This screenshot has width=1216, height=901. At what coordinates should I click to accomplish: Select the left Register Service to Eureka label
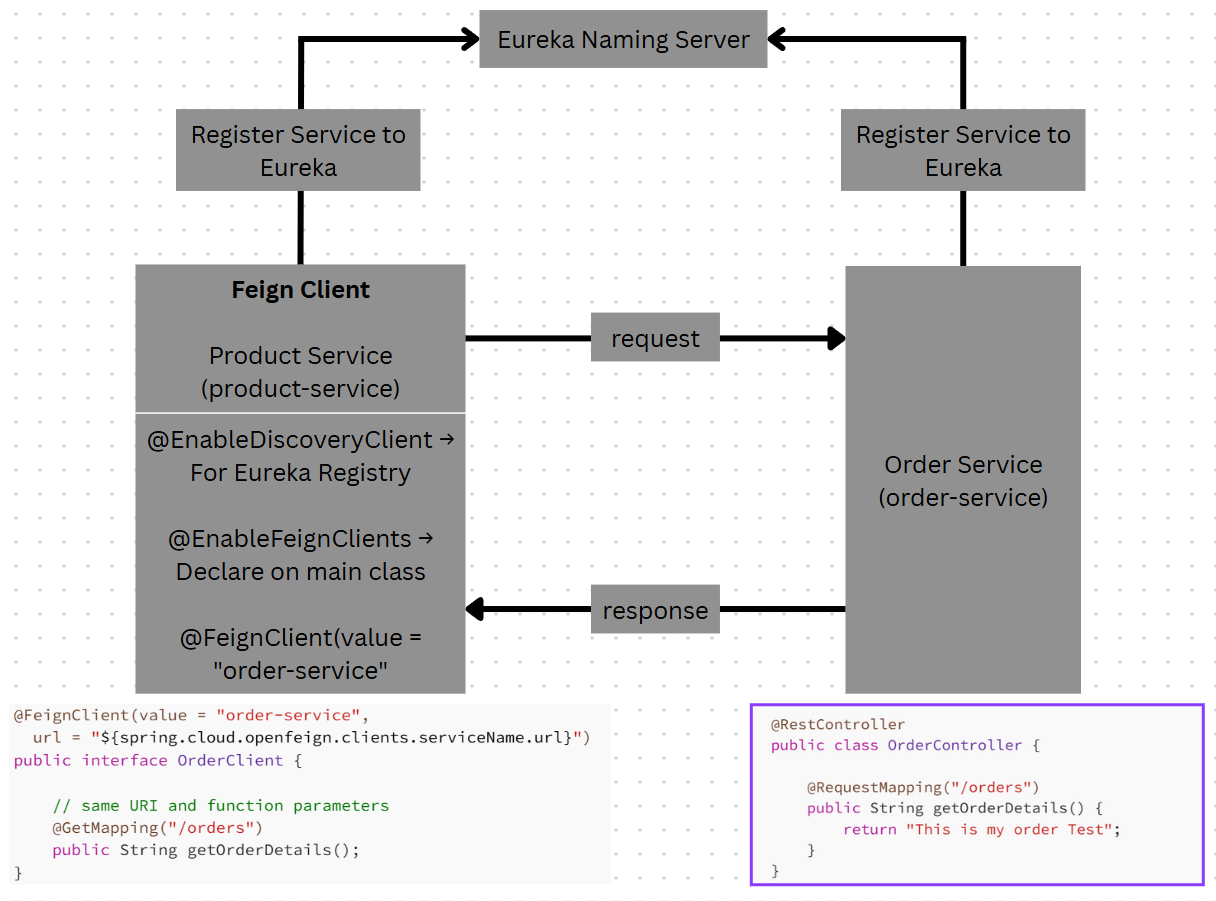(x=297, y=150)
